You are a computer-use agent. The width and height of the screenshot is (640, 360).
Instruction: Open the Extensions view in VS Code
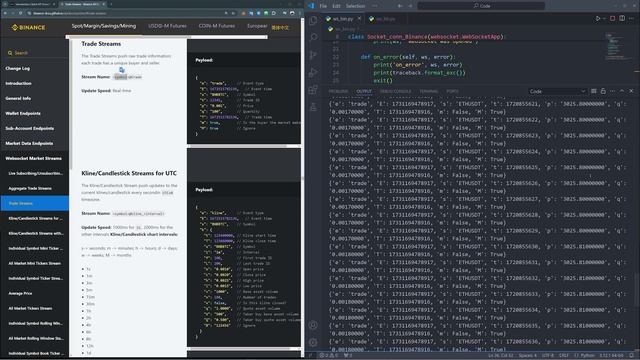pos(313,89)
